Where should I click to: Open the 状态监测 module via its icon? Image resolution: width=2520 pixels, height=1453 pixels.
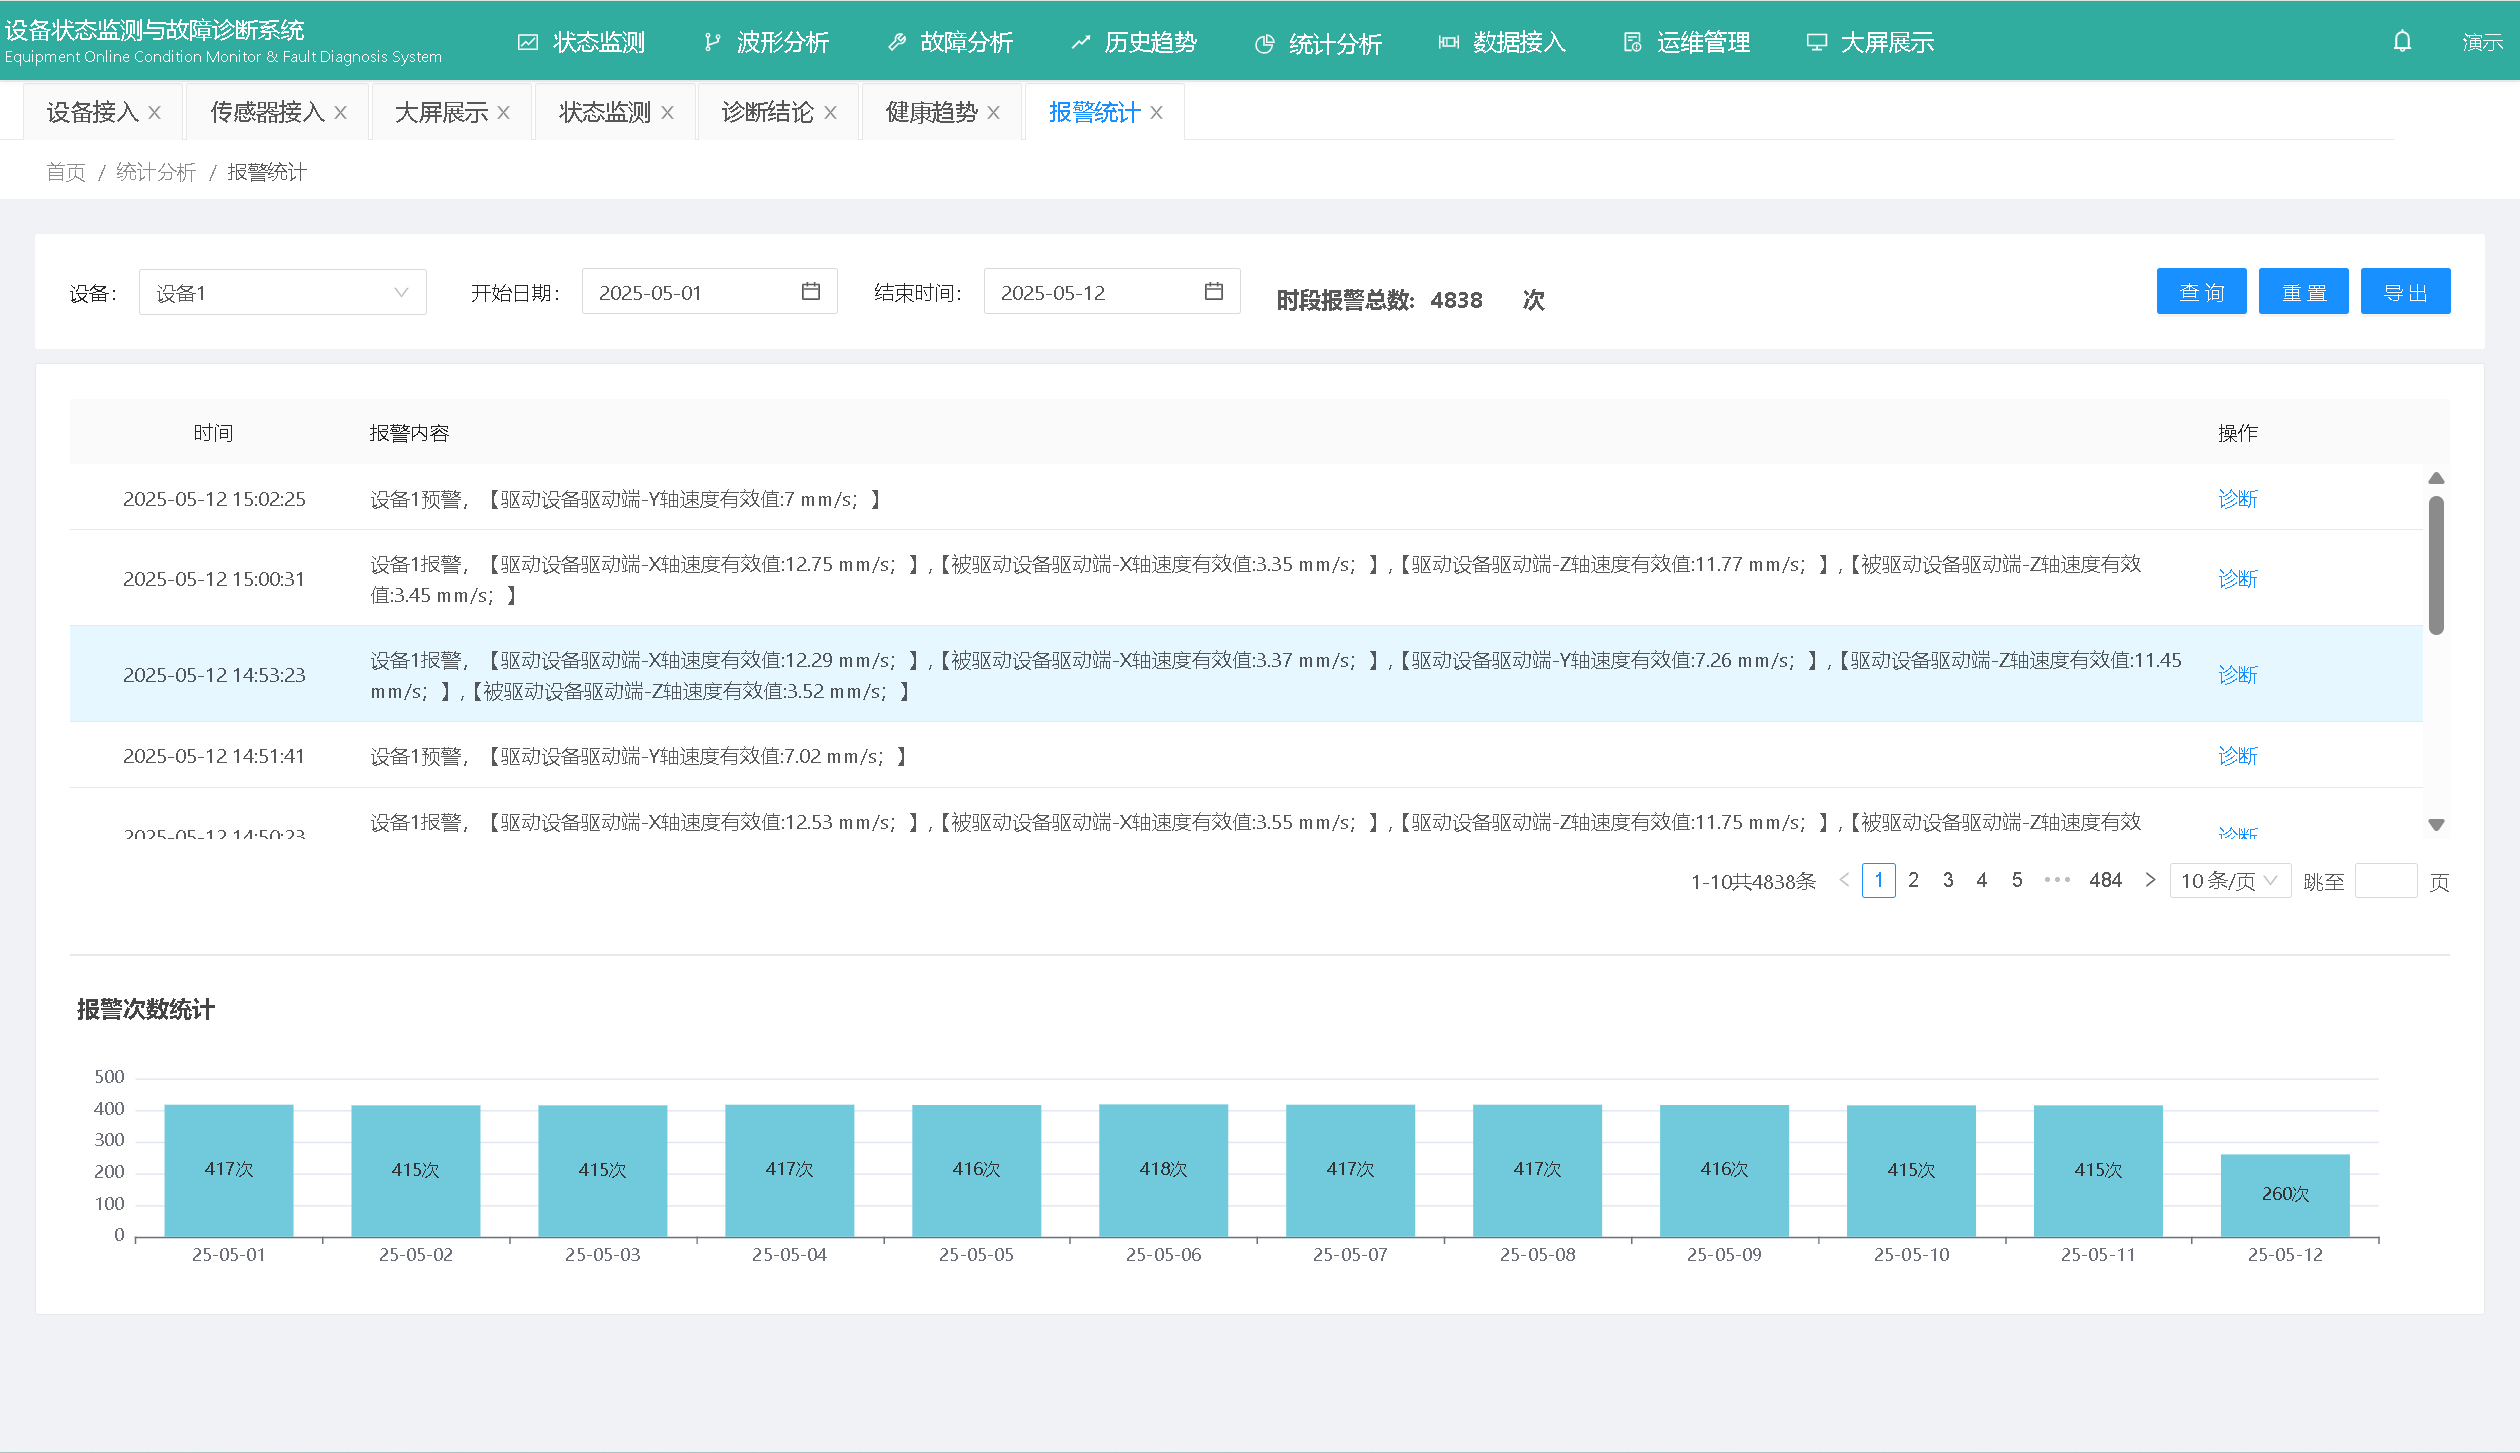click(x=528, y=42)
